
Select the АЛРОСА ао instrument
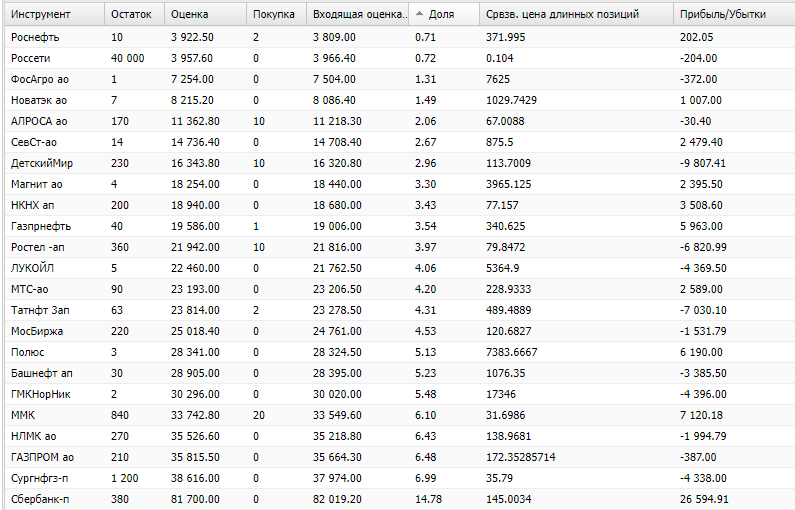tap(39, 121)
